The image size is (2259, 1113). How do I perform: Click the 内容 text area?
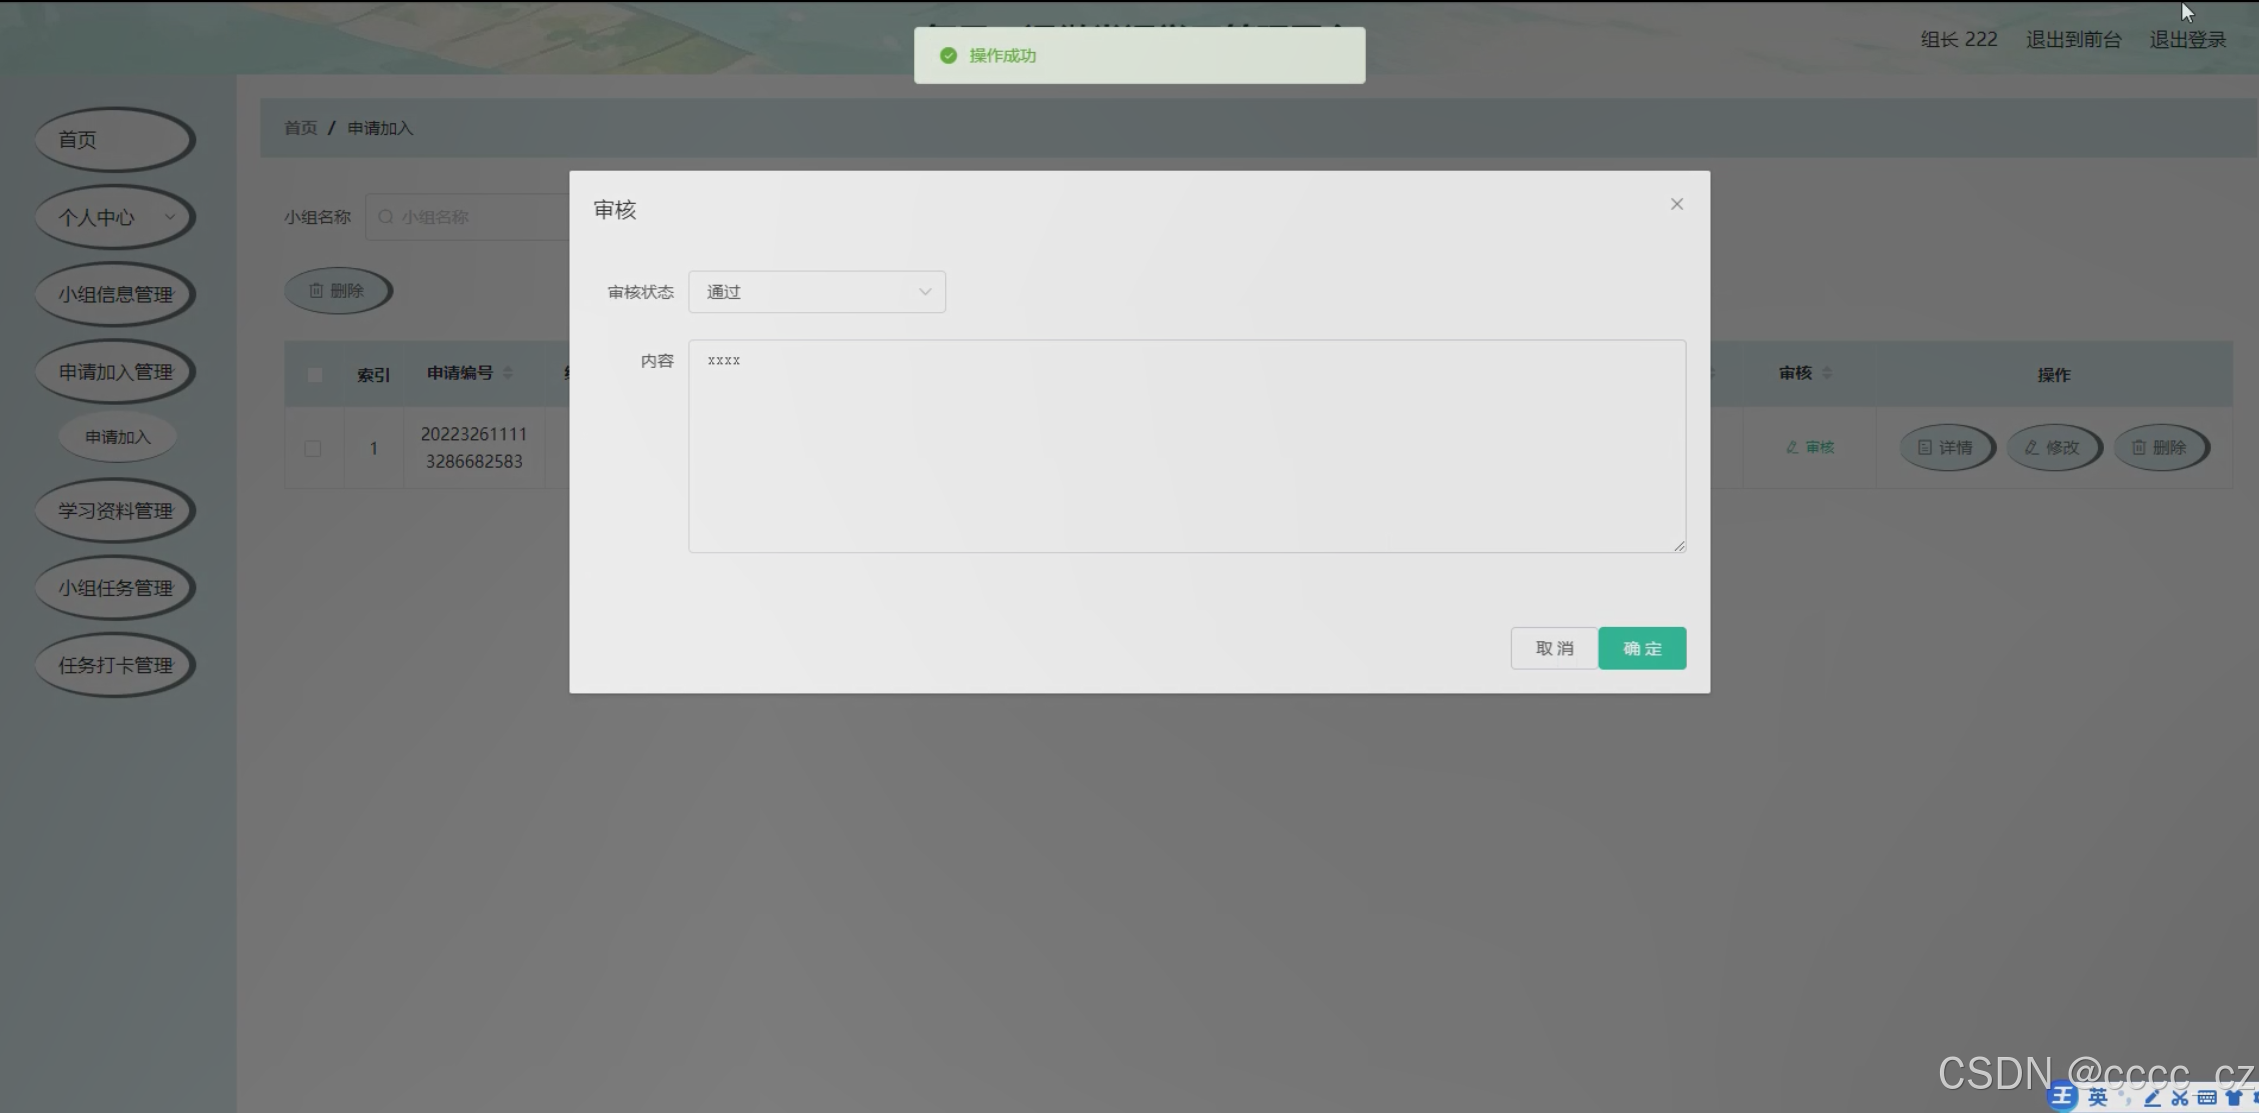point(1186,446)
